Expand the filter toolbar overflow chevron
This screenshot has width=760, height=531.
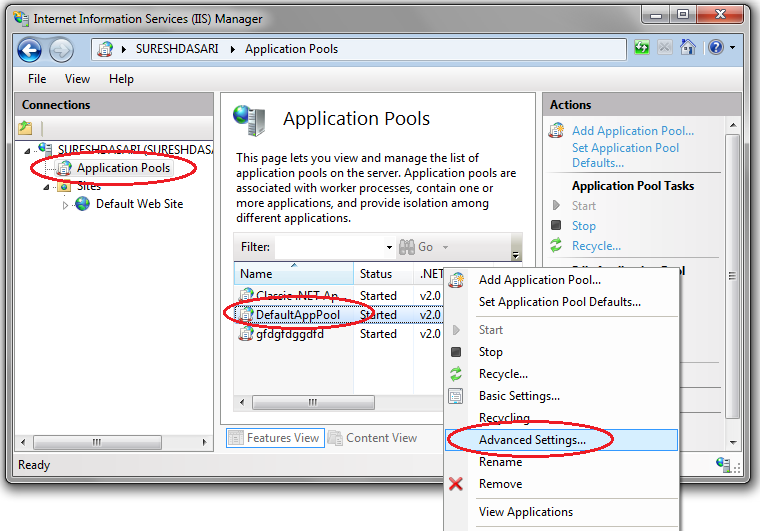pos(516,254)
